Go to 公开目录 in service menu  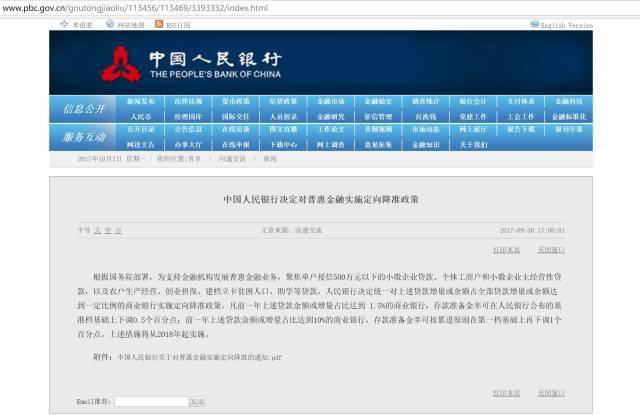(x=140, y=129)
